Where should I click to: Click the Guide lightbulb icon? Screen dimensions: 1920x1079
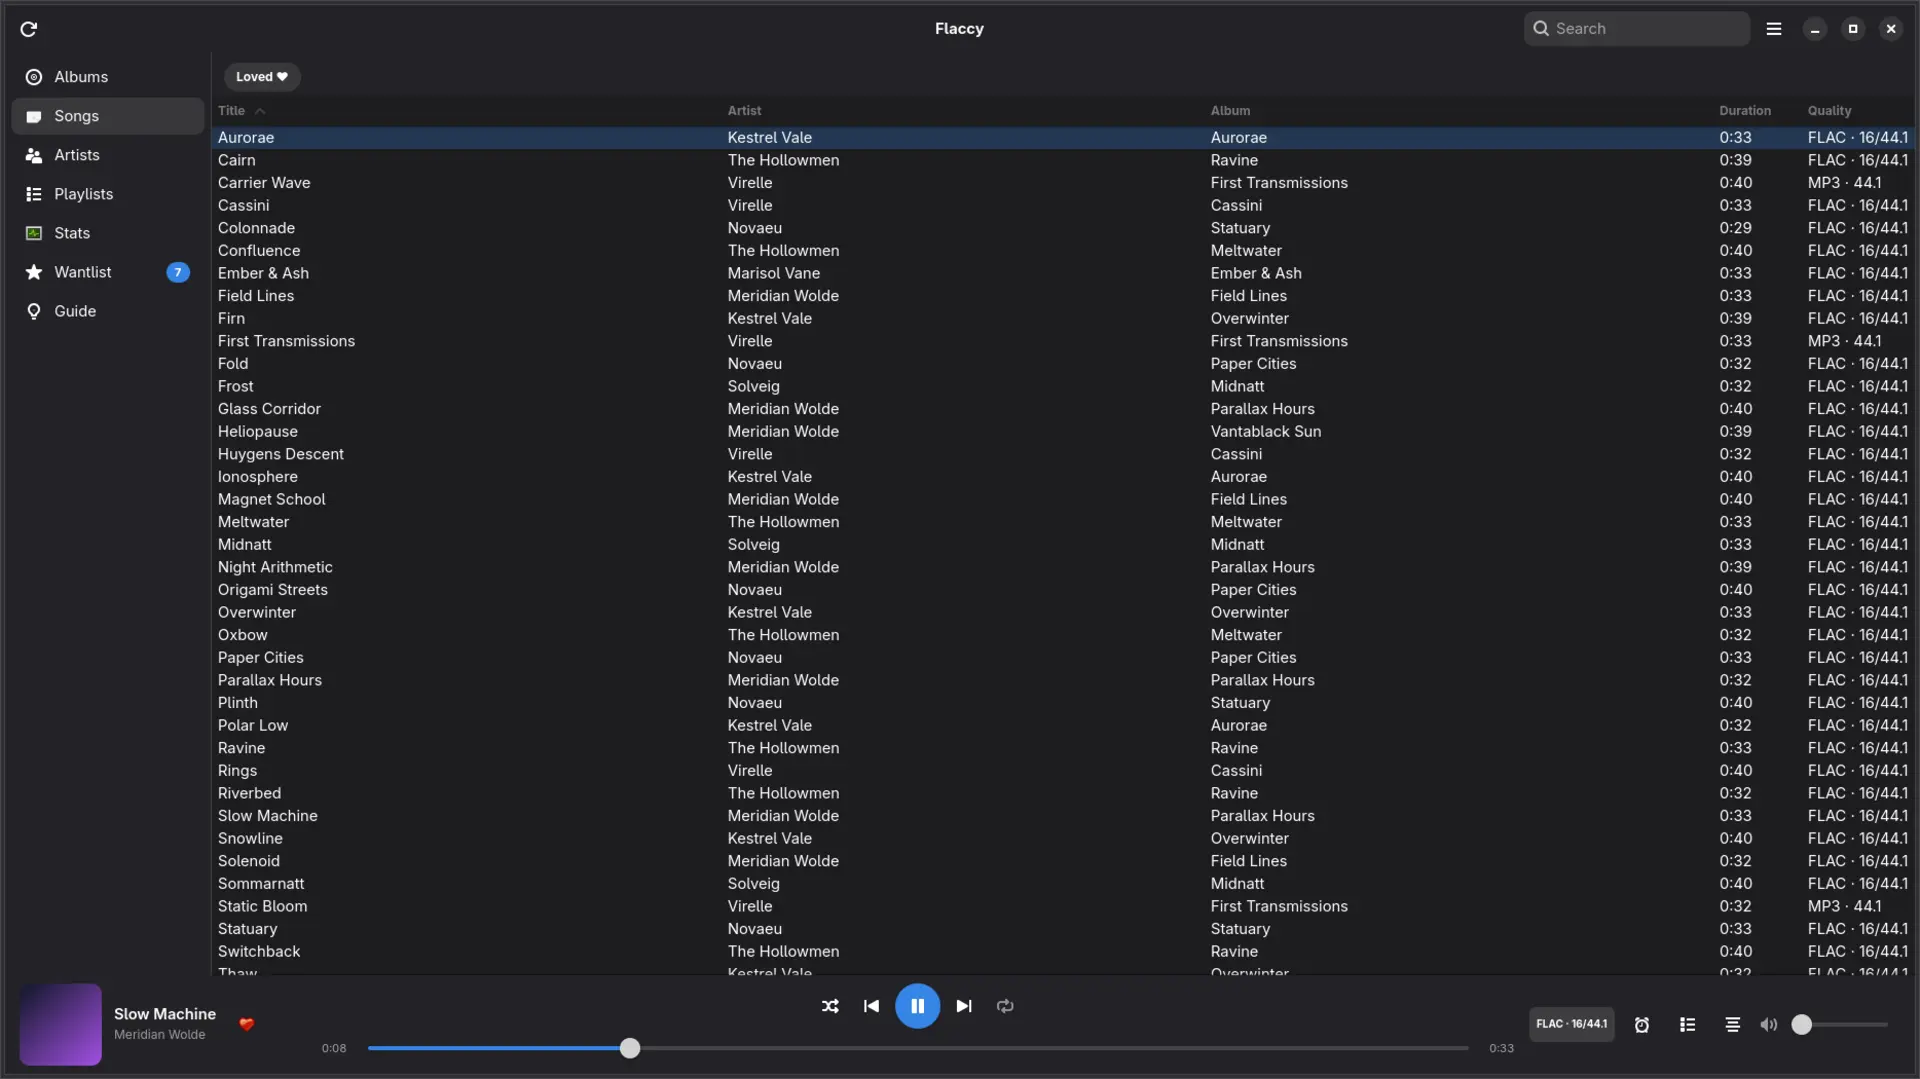pyautogui.click(x=34, y=311)
